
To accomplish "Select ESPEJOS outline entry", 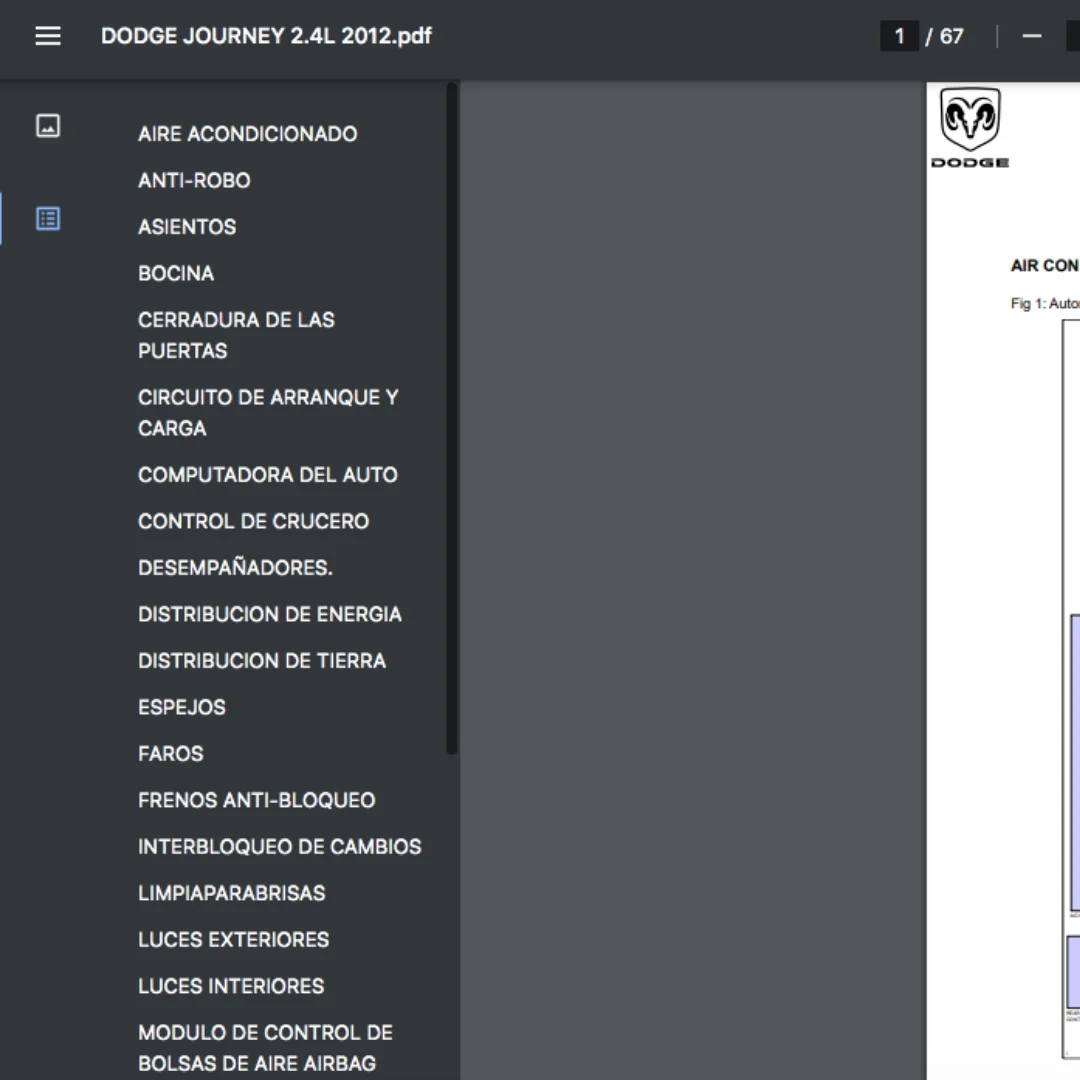I will click(x=182, y=707).
